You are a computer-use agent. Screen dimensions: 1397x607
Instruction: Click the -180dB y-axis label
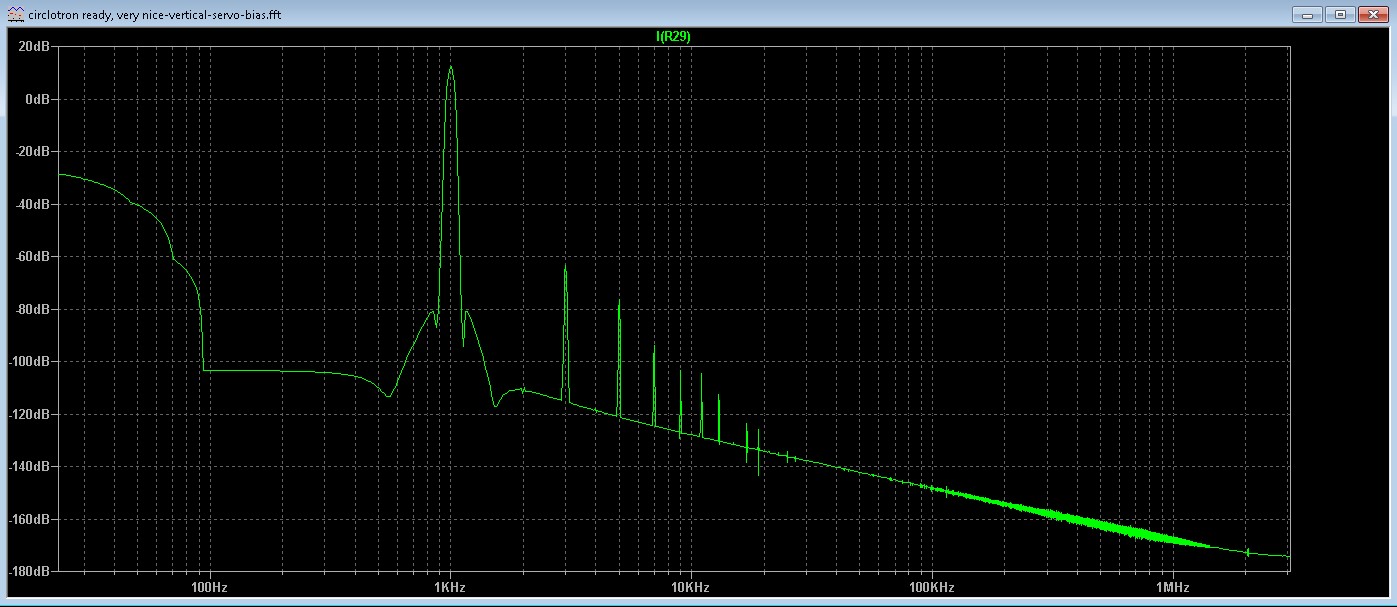pyautogui.click(x=30, y=571)
